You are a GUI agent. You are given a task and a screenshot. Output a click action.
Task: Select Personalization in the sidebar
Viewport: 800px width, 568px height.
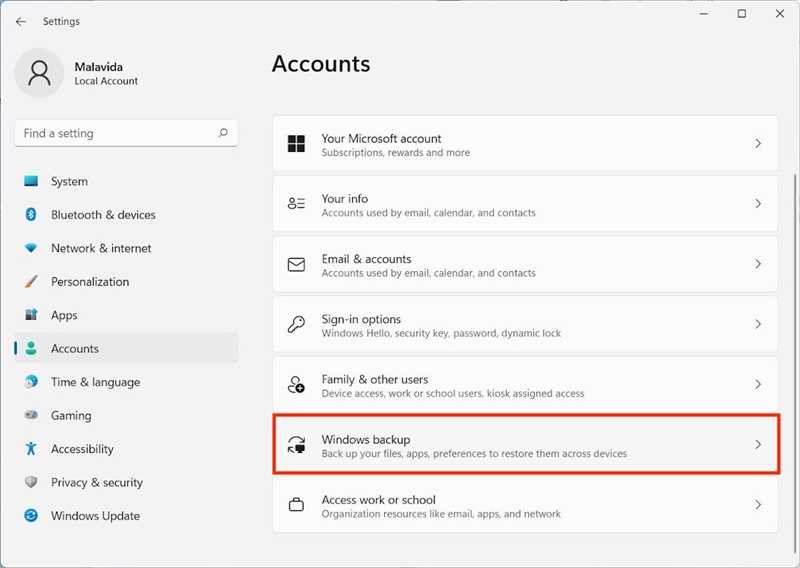[90, 282]
